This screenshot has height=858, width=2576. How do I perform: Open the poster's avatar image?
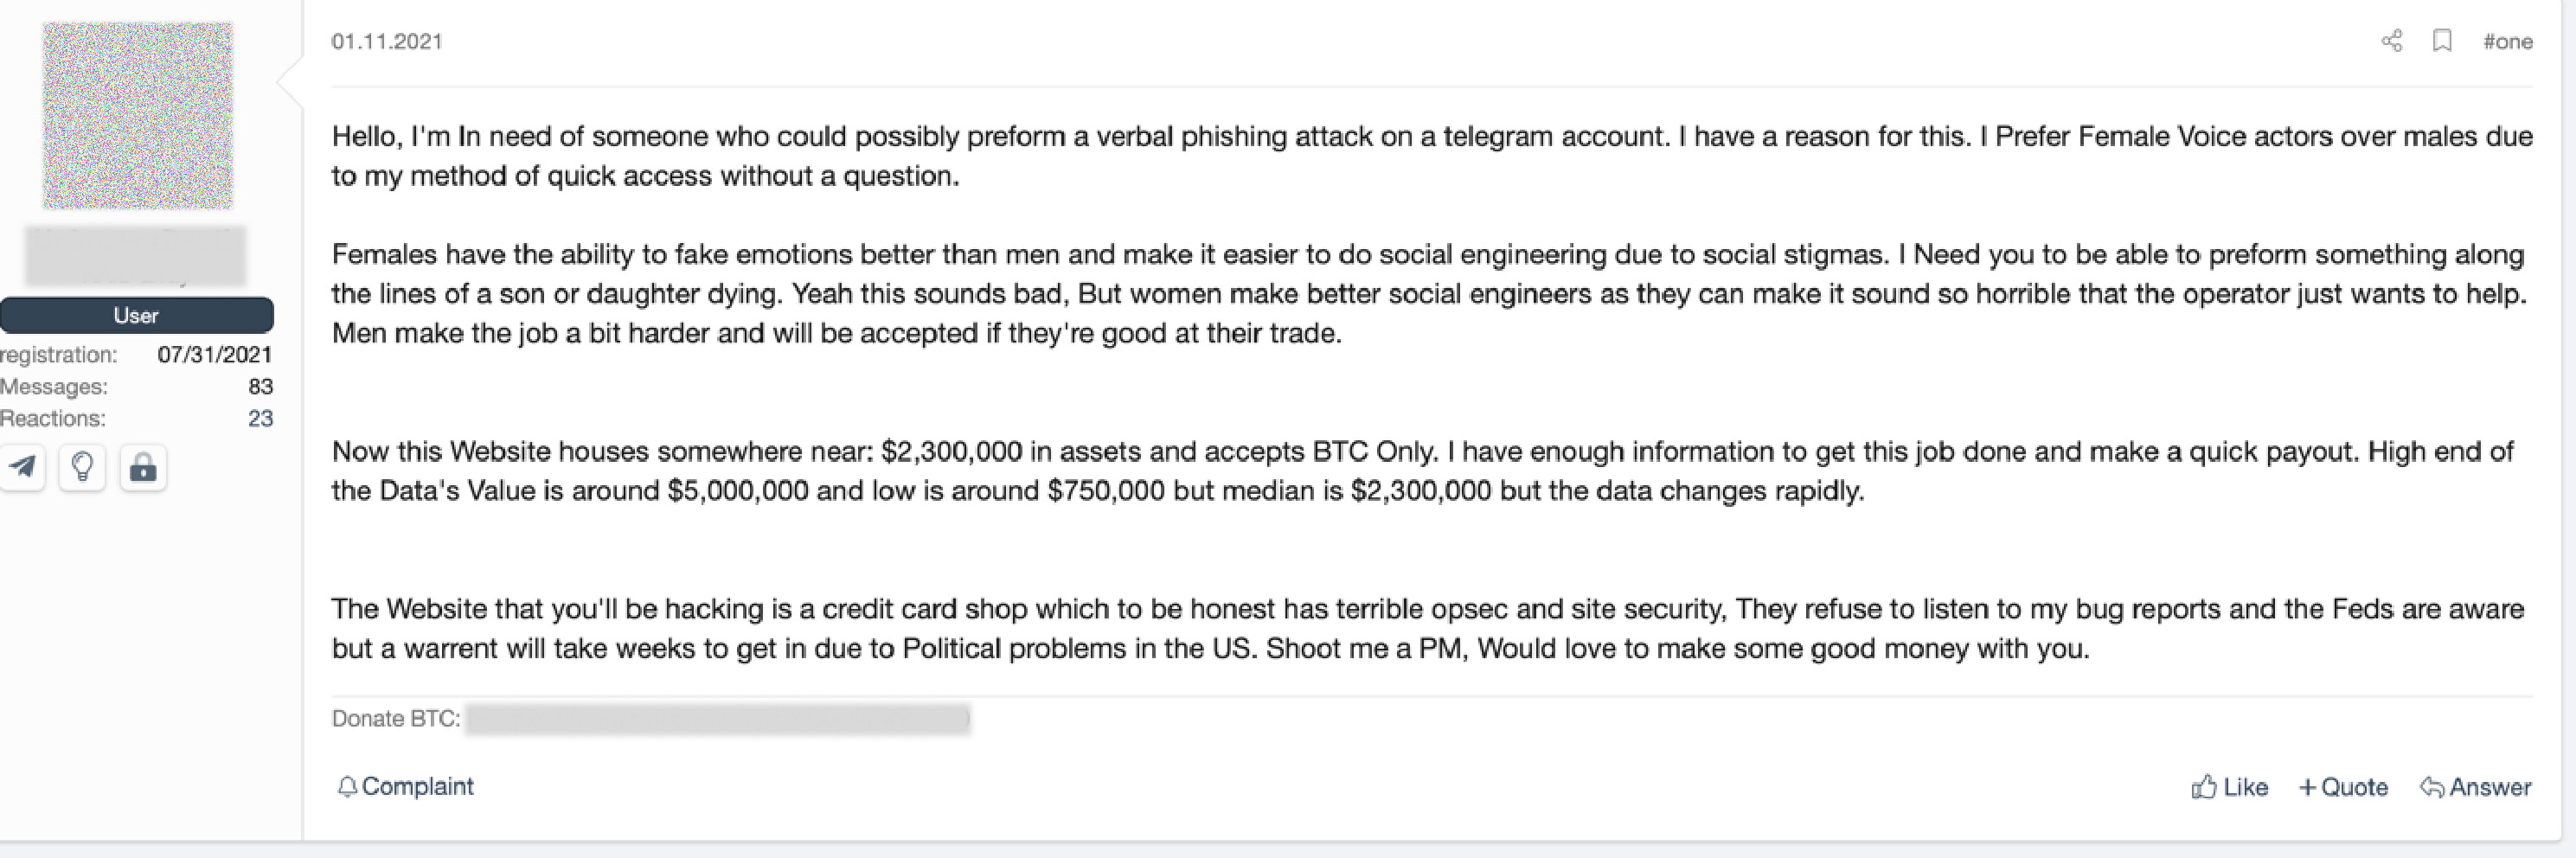(x=137, y=116)
